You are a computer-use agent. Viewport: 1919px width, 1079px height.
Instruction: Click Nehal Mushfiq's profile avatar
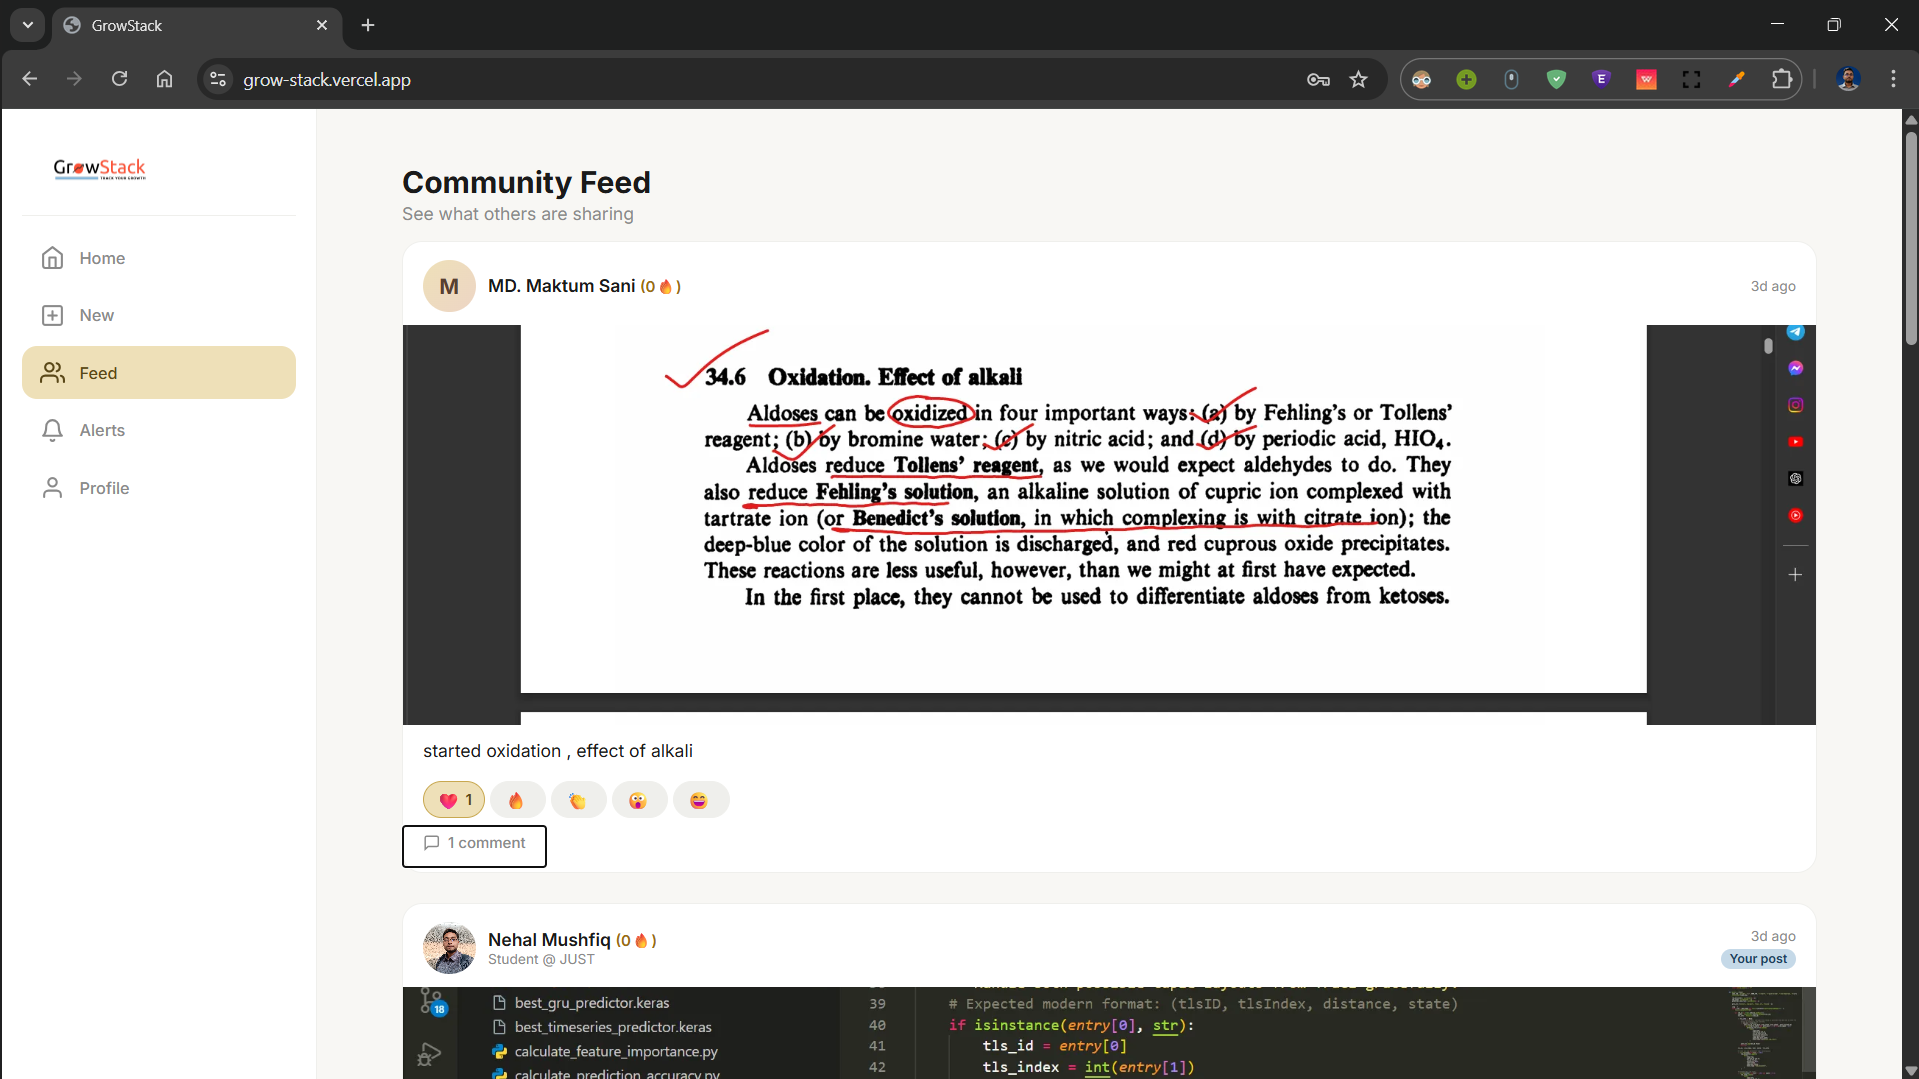(449, 947)
